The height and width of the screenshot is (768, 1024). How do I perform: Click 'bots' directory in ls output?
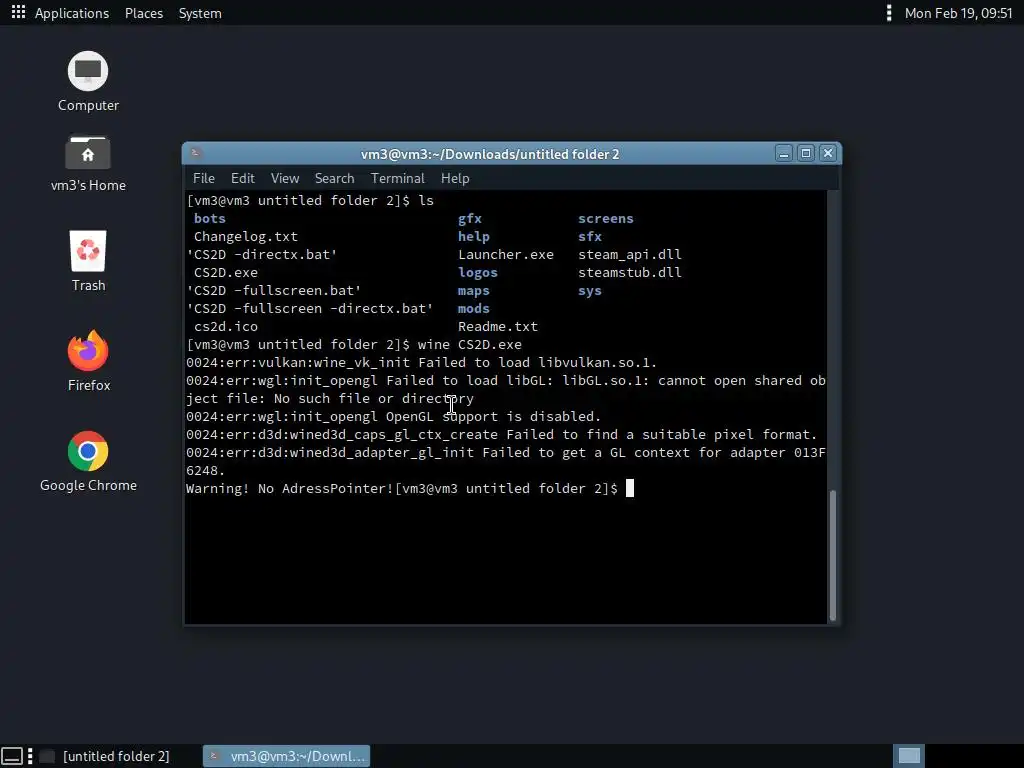[210, 219]
